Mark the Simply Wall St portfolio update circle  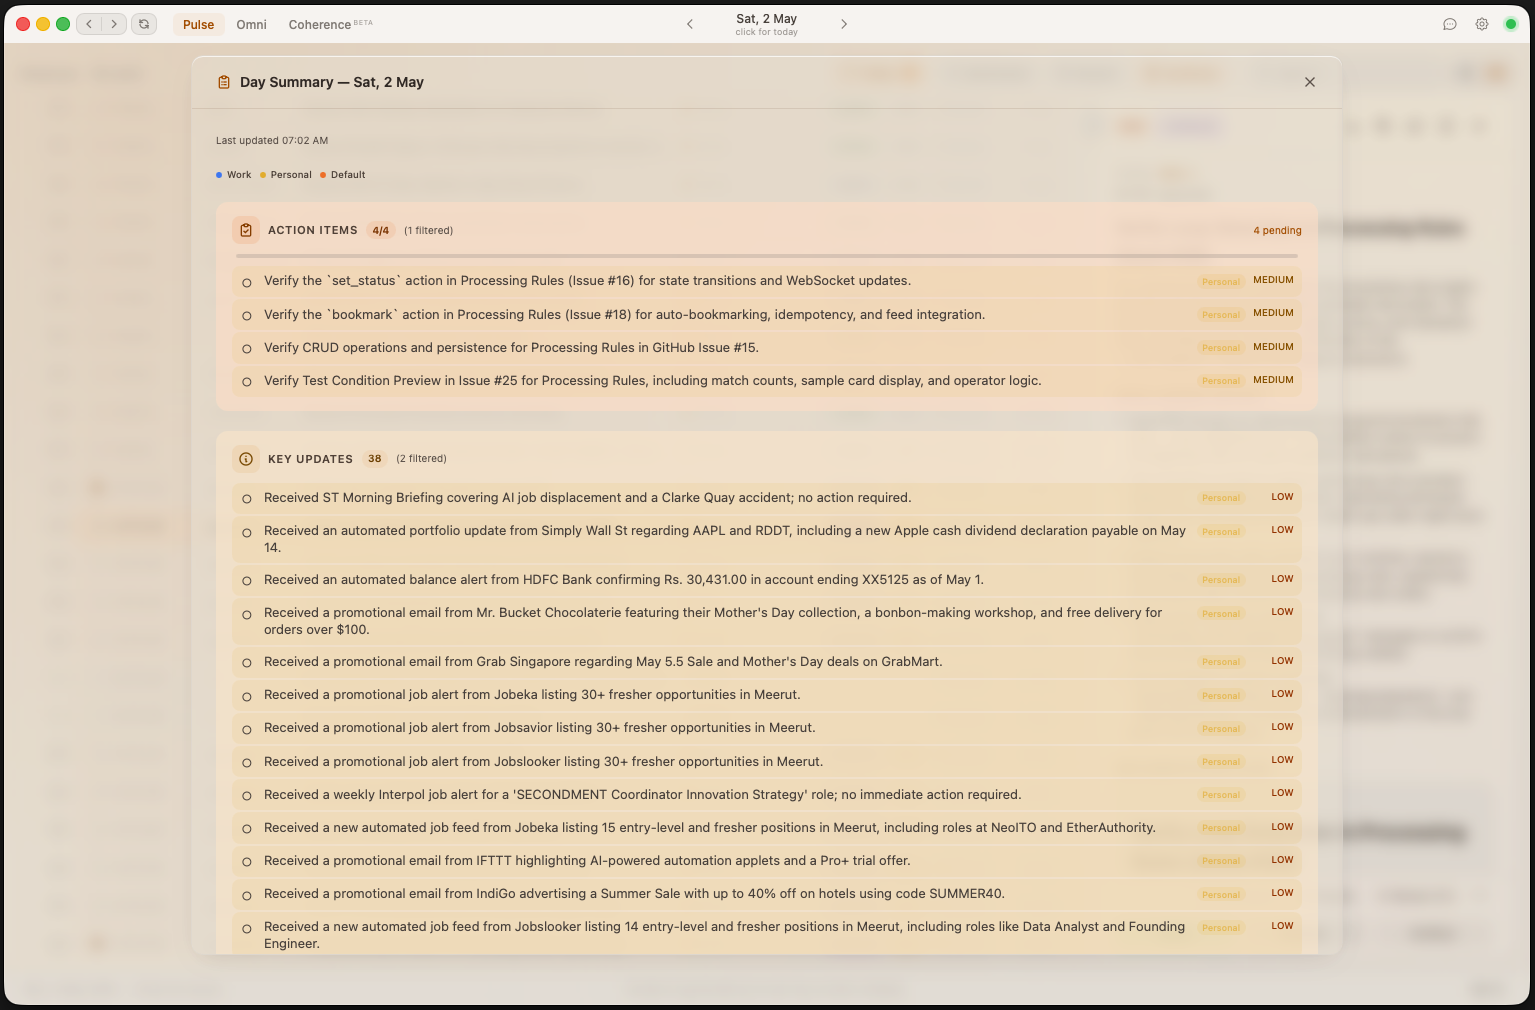tap(247, 533)
